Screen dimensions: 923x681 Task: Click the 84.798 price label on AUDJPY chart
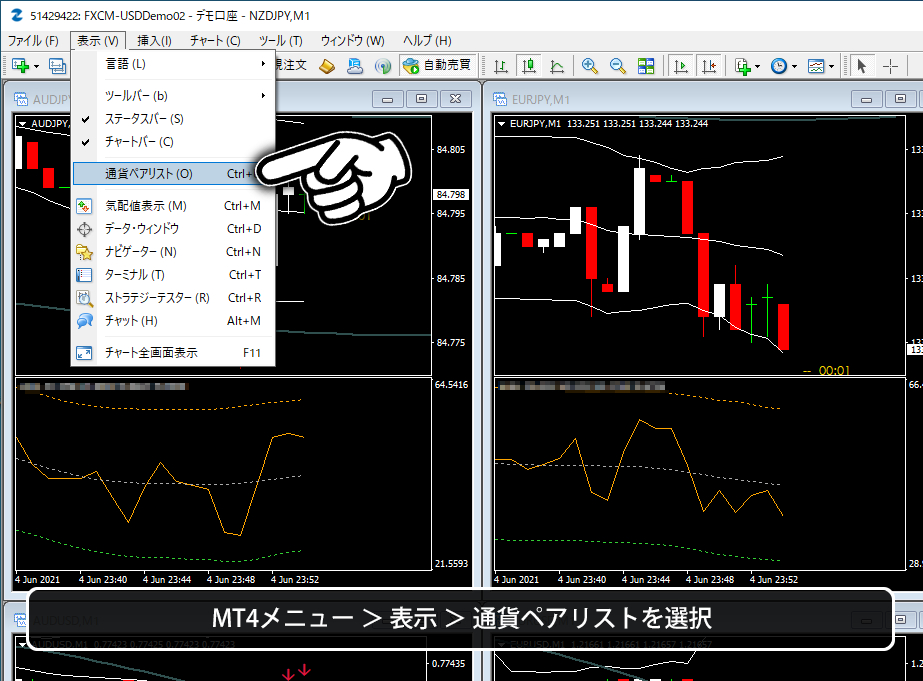[451, 194]
